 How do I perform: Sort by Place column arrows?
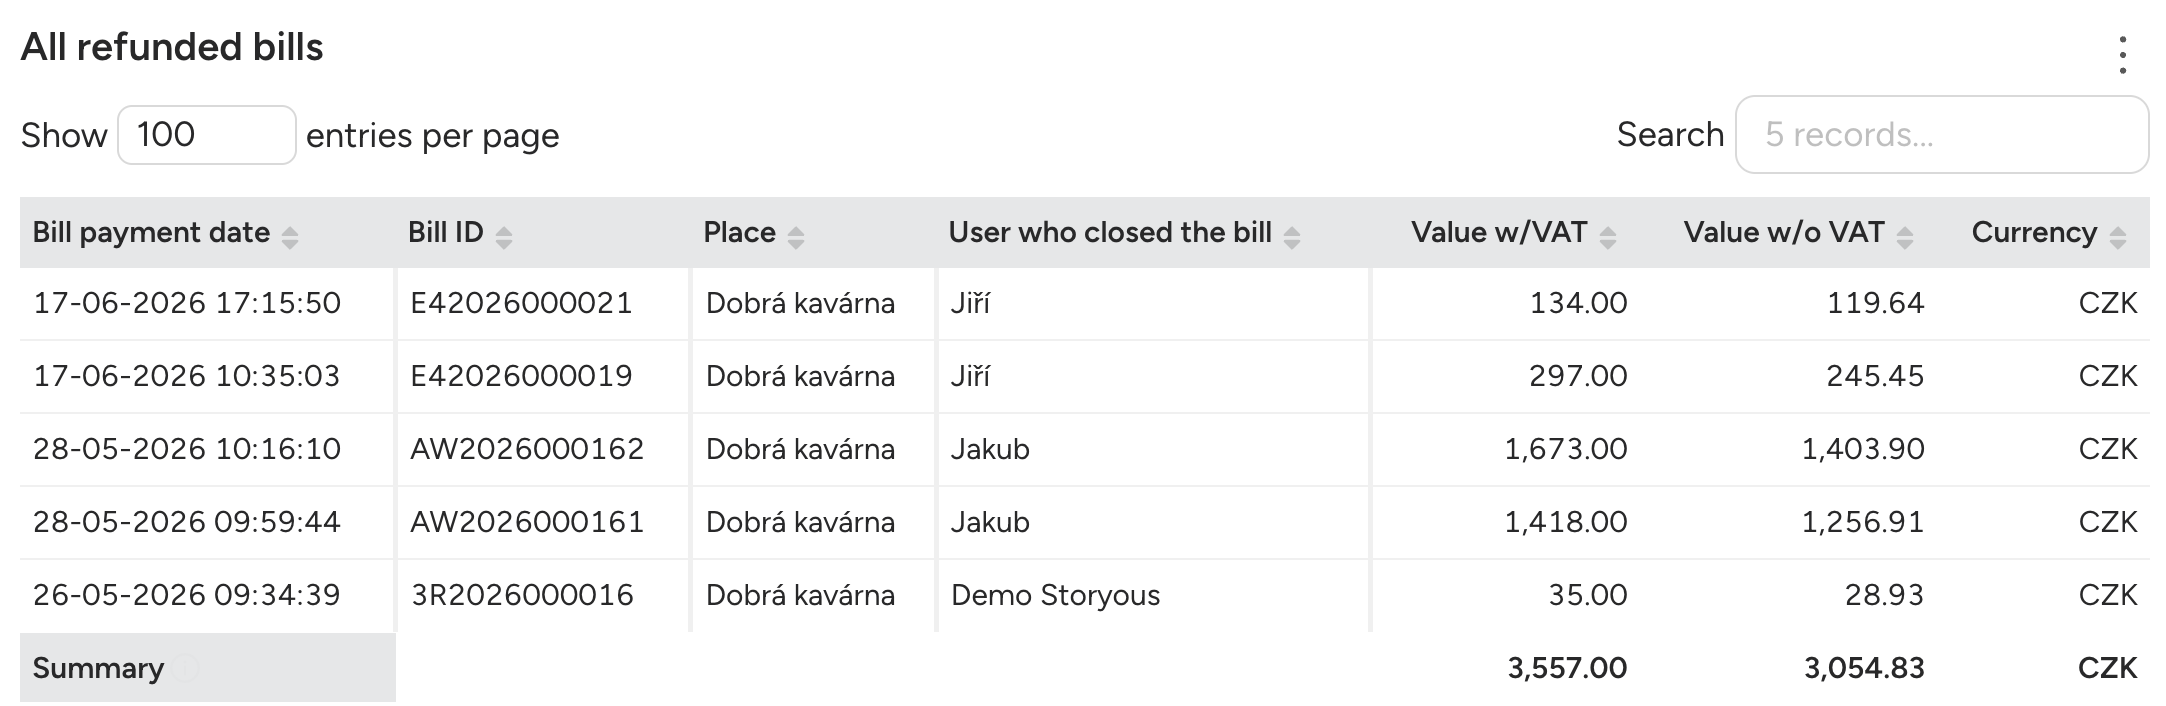796,237
